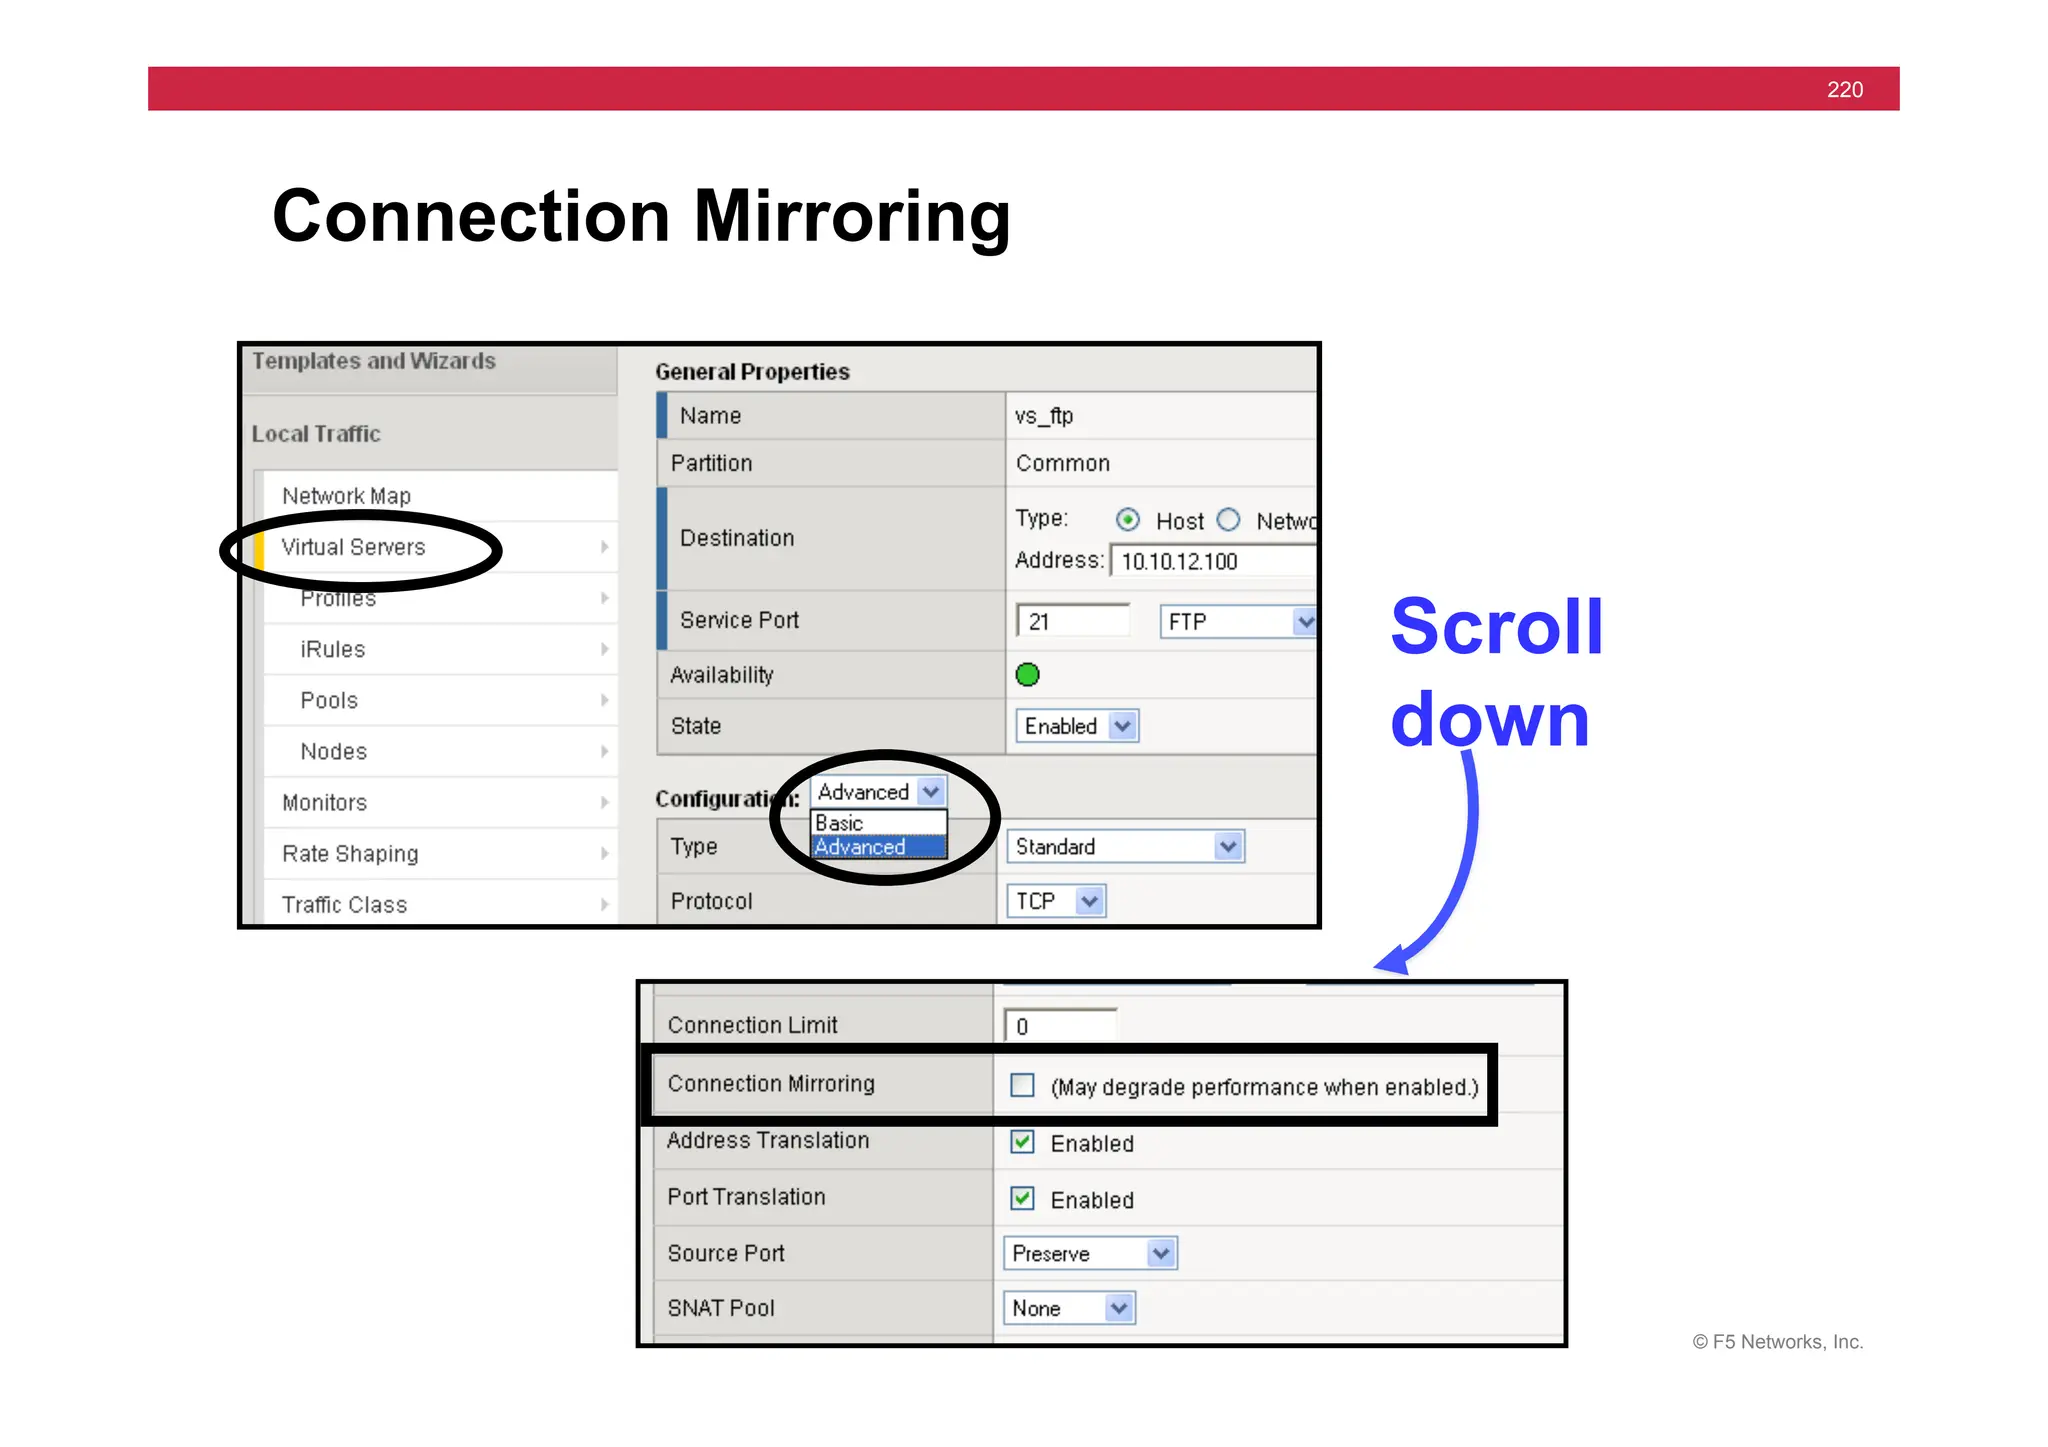The width and height of the screenshot is (2048, 1447).
Task: Open Pools menu item
Action: (x=329, y=700)
